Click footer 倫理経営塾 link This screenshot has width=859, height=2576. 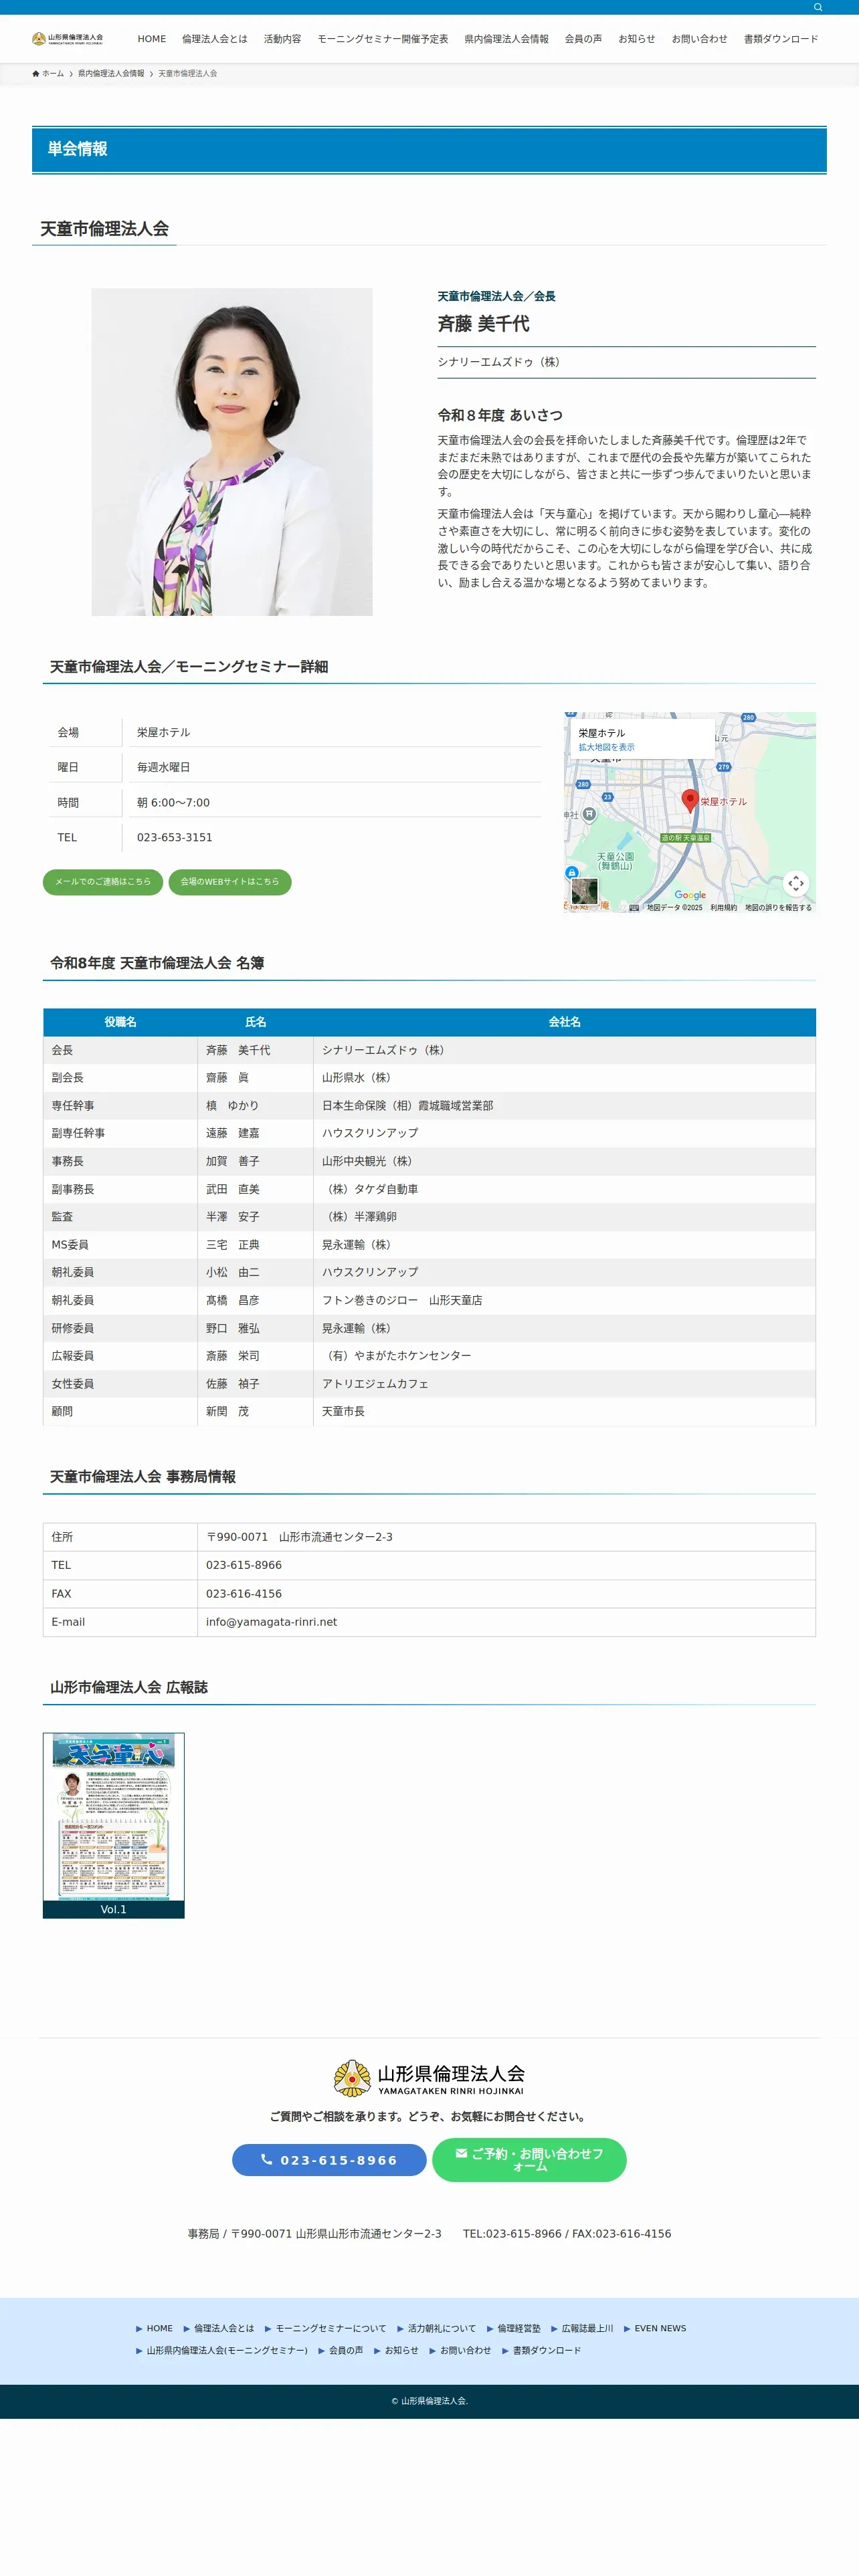(519, 2328)
